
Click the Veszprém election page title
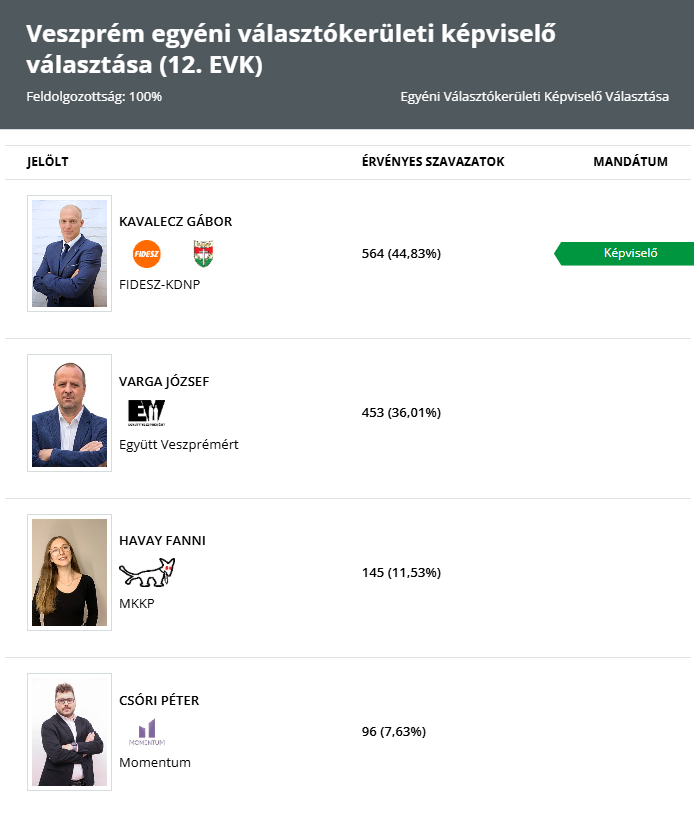pyautogui.click(x=290, y=49)
